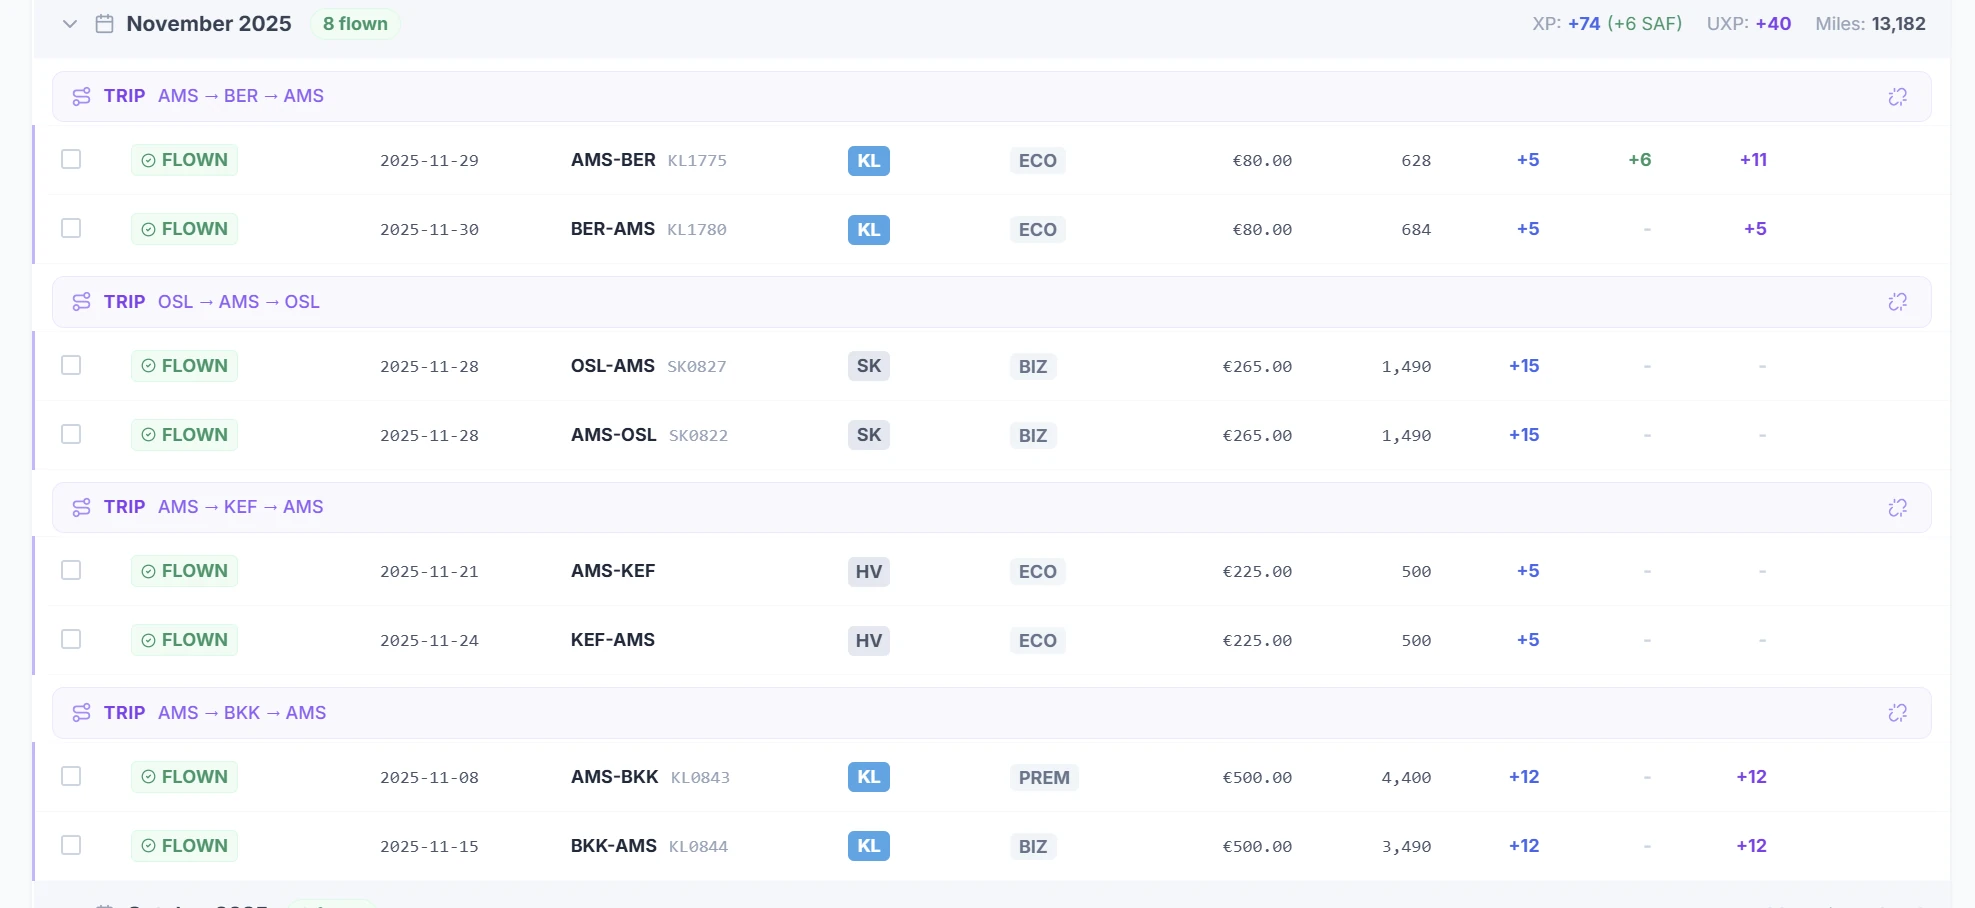
Task: Select the checkbox for the BKK-AMS flight
Action: (x=71, y=845)
